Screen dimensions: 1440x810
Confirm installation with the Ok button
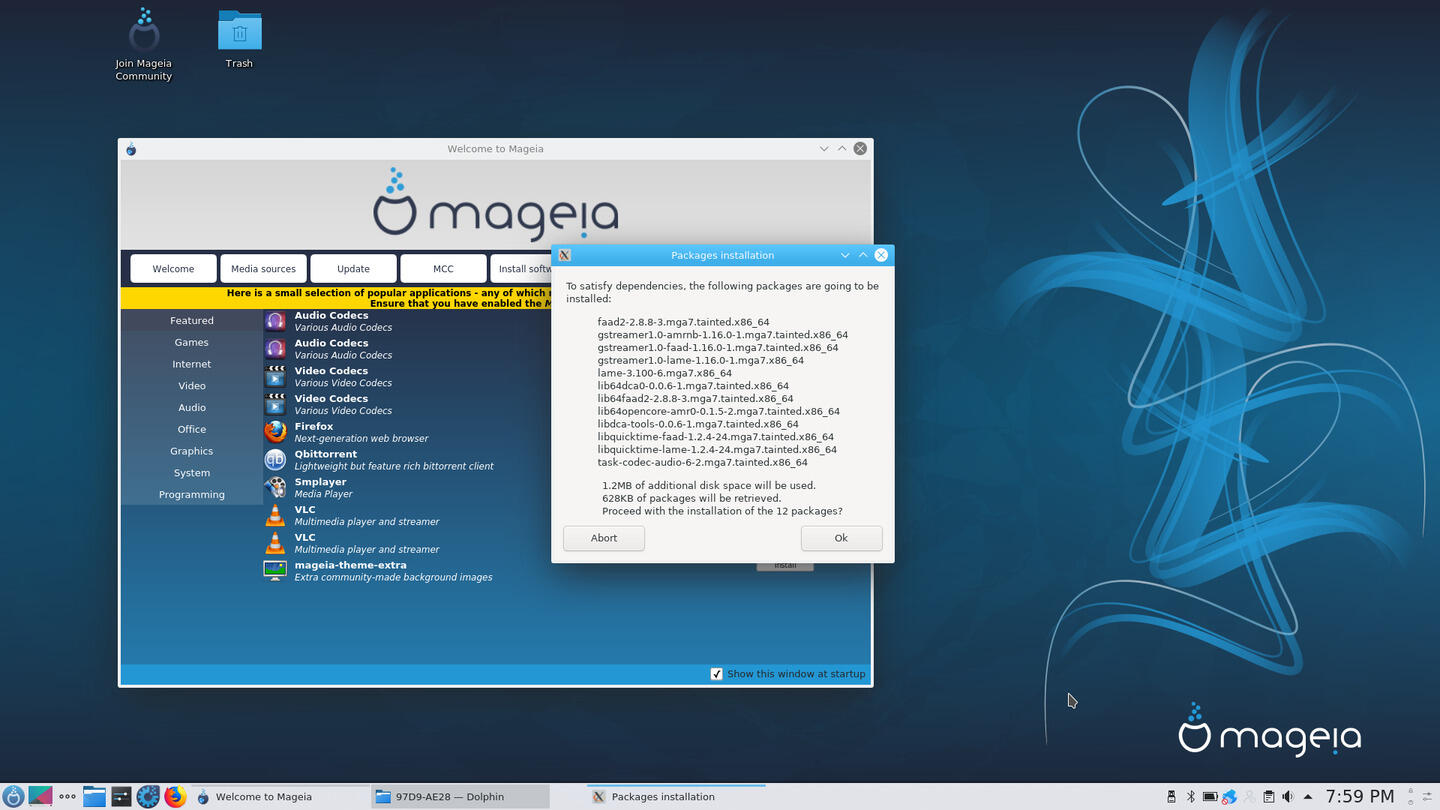click(841, 538)
